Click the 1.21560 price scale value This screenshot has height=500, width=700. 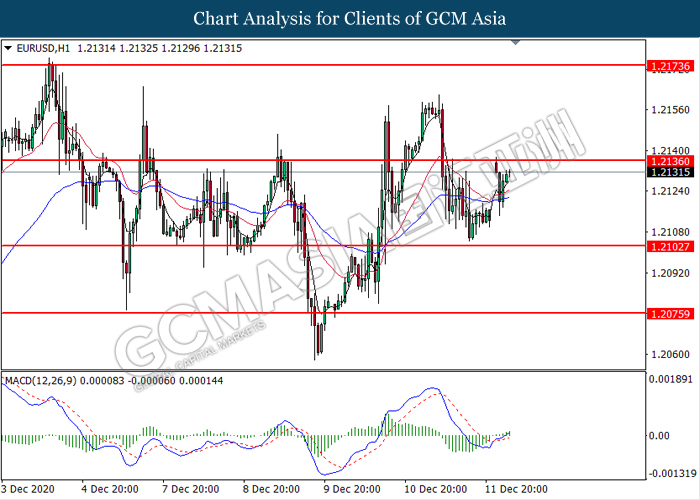click(671, 110)
